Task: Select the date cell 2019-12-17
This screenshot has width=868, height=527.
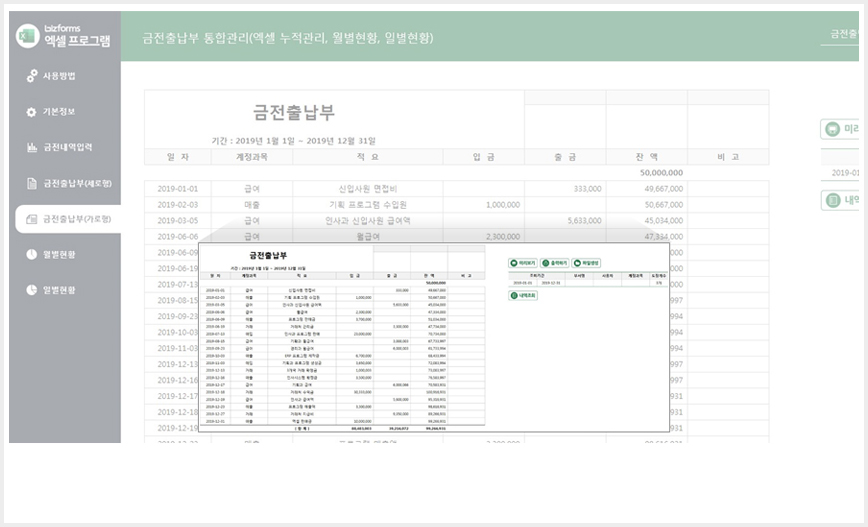Action: point(178,396)
